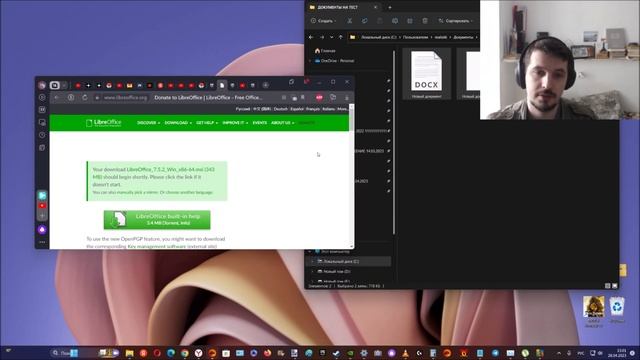Open the Создать dropdown in Explorer toolbar

tap(324, 21)
